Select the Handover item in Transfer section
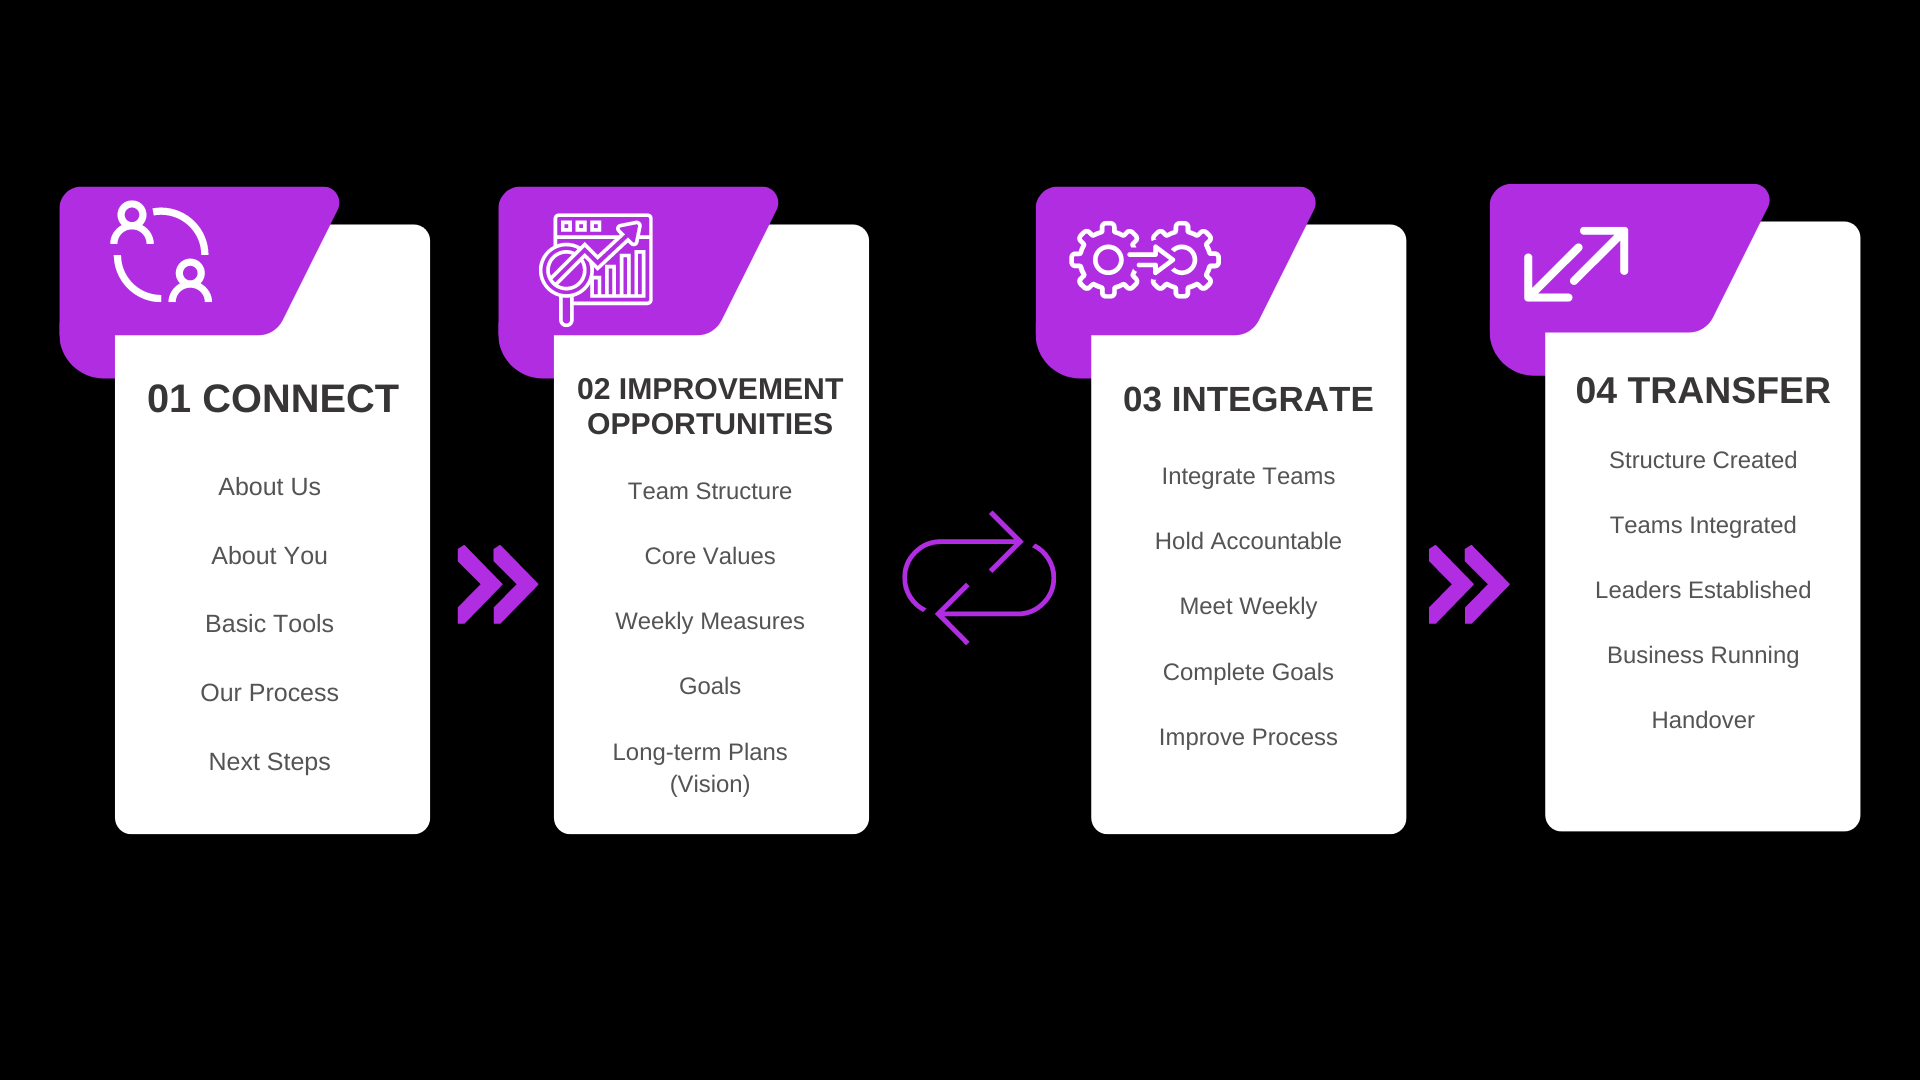Image resolution: width=1920 pixels, height=1080 pixels. [x=1700, y=720]
